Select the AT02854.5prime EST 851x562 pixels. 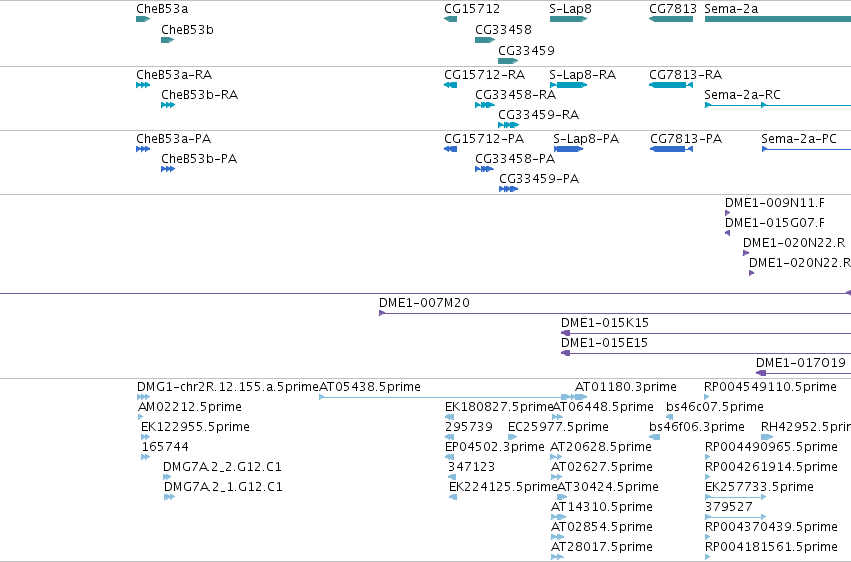pos(557,538)
